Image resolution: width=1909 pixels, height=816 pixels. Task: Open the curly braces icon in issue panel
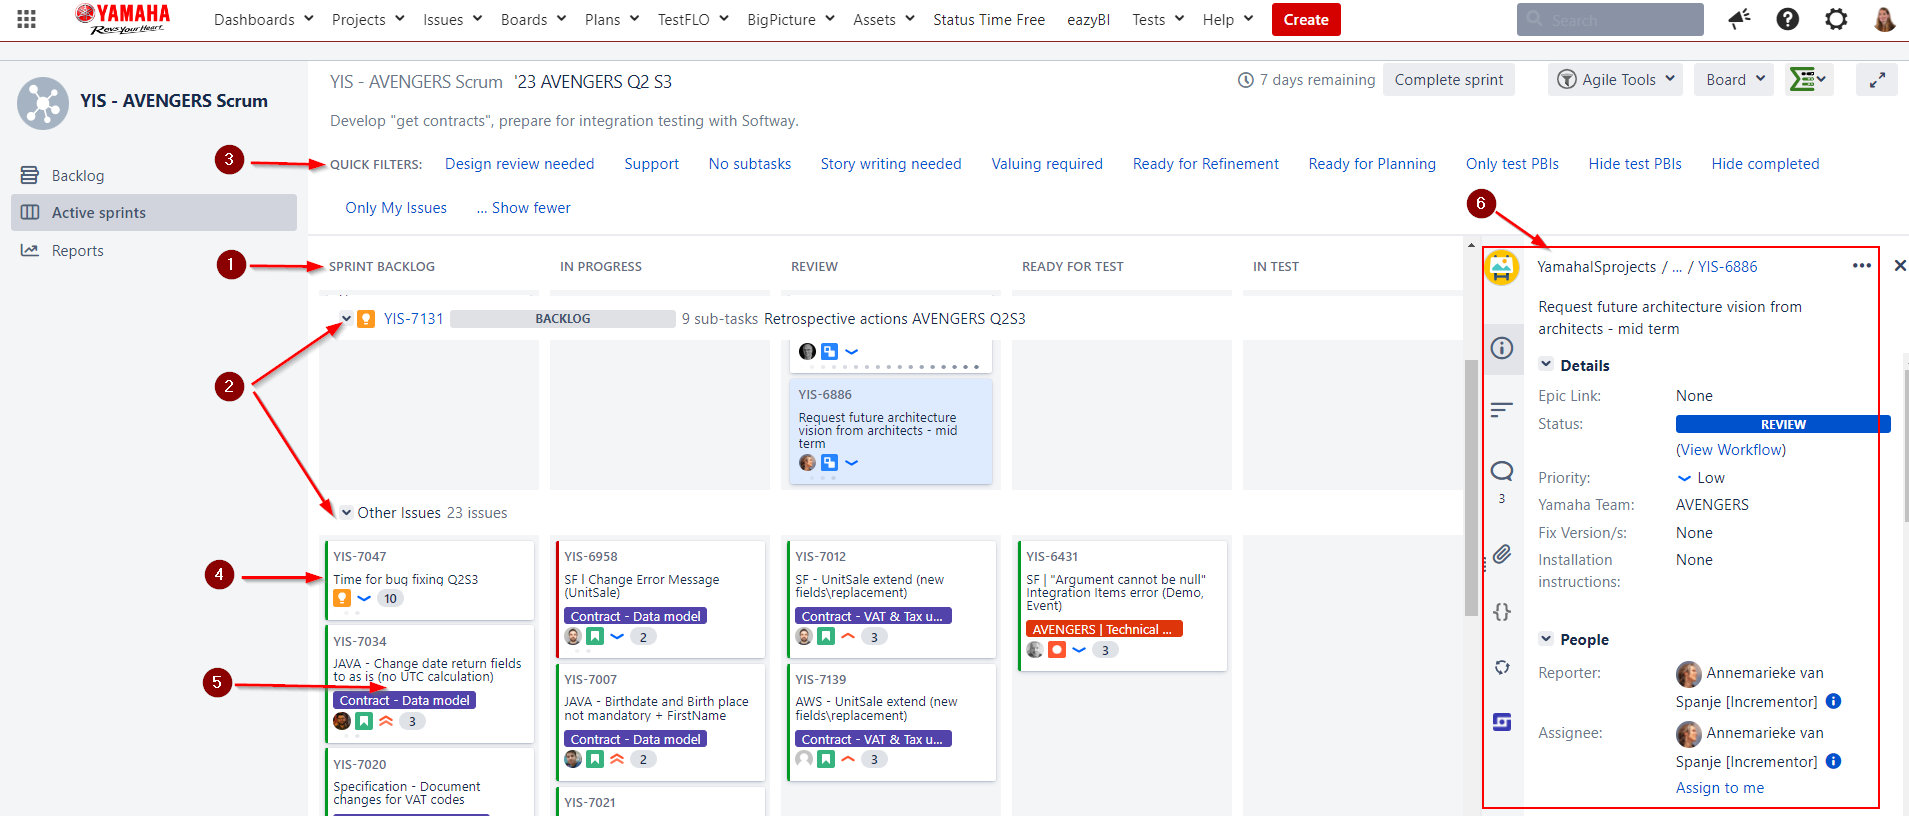pyautogui.click(x=1502, y=611)
